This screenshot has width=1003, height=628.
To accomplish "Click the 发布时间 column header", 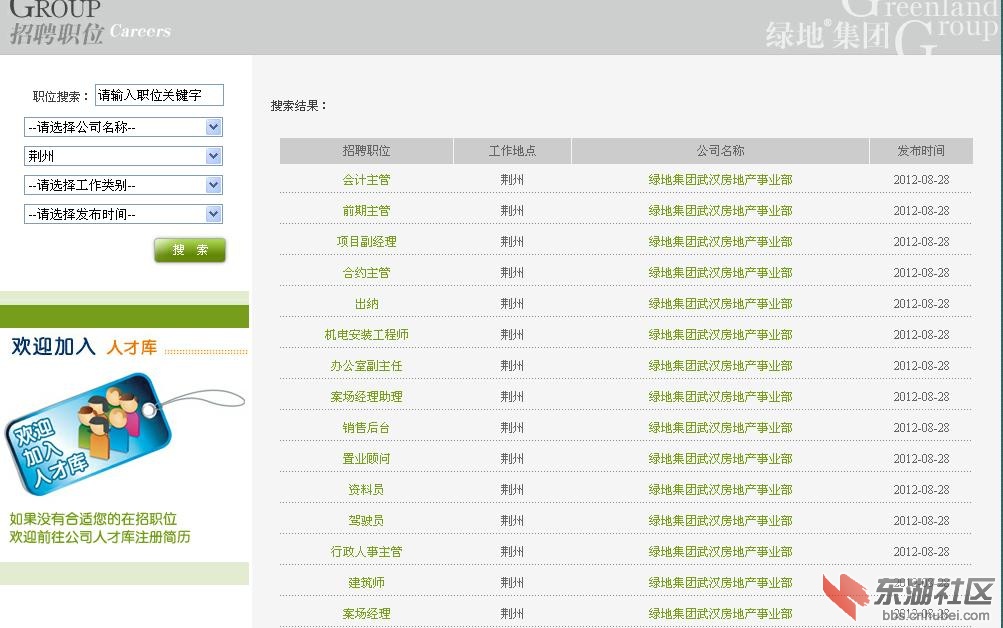I will (x=921, y=151).
